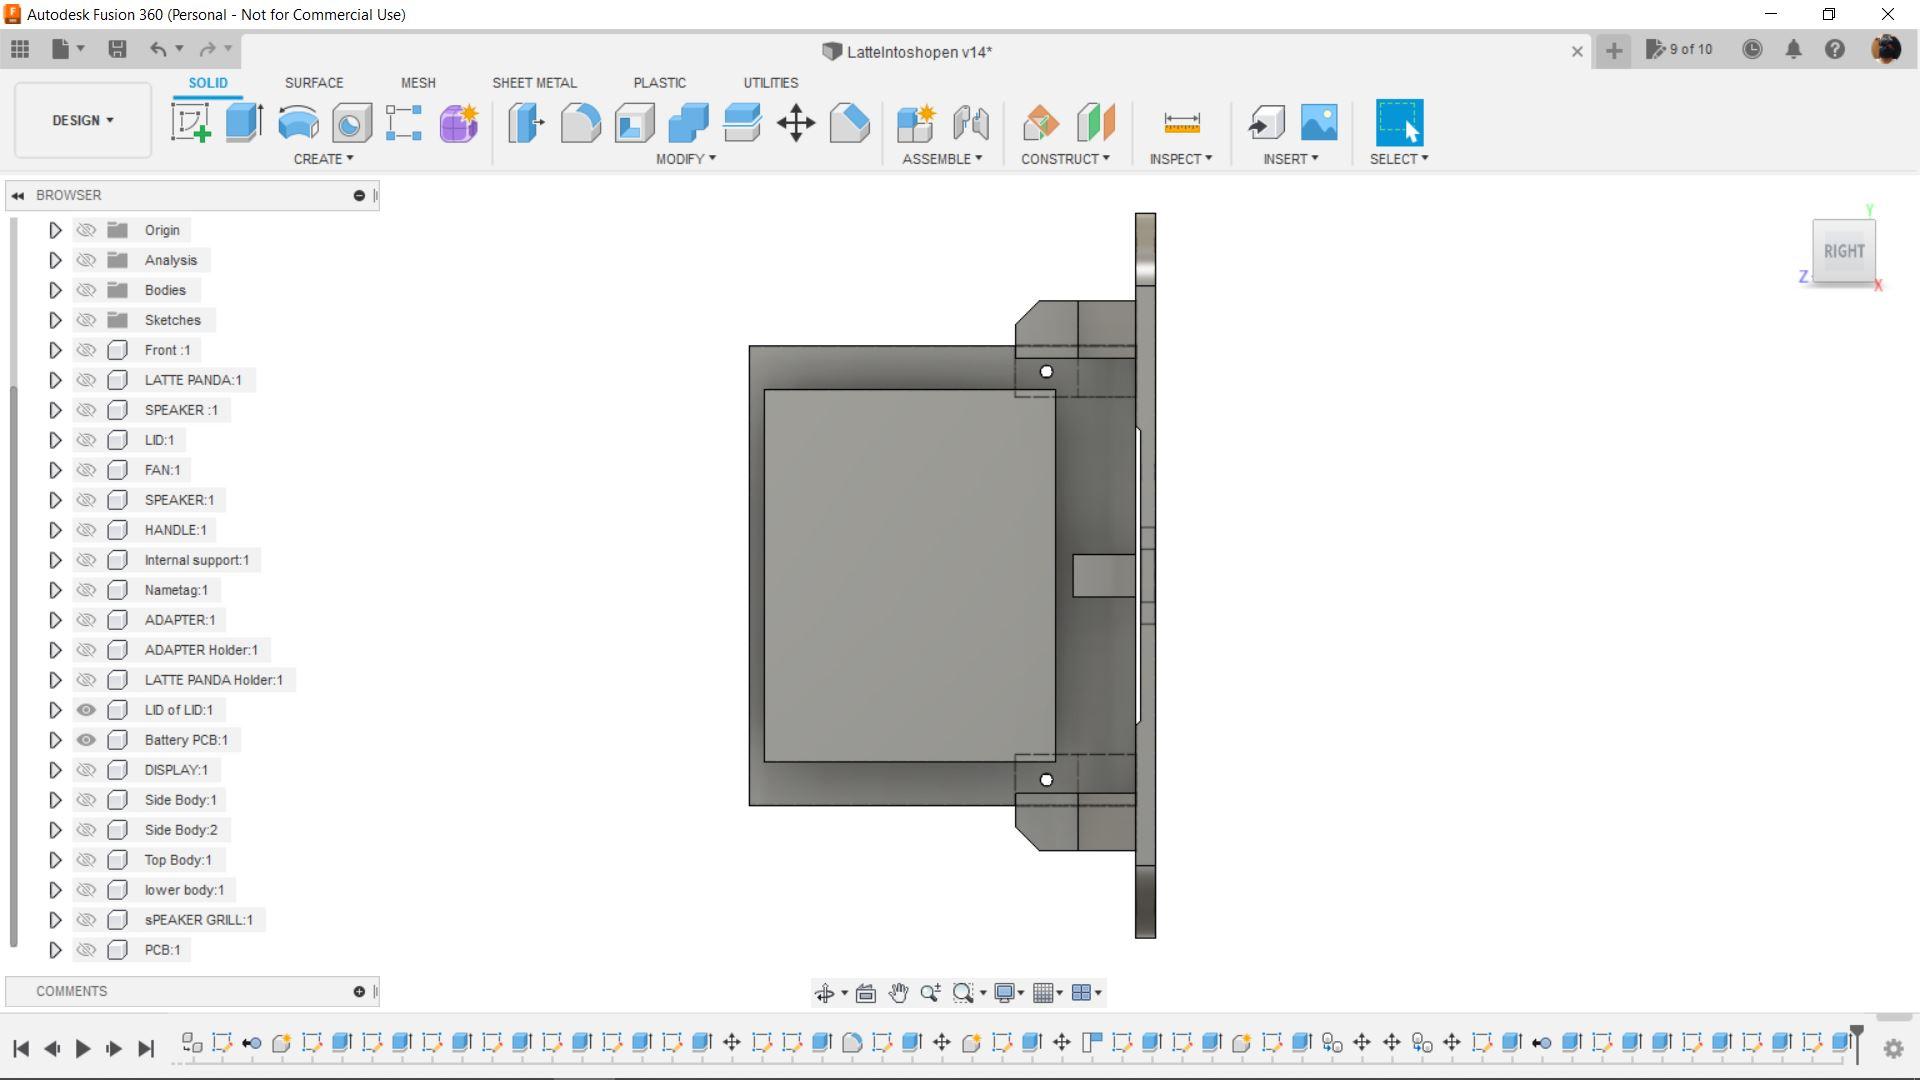This screenshot has height=1080, width=1920.
Task: Click the Move/Copy tool icon
Action: point(796,123)
